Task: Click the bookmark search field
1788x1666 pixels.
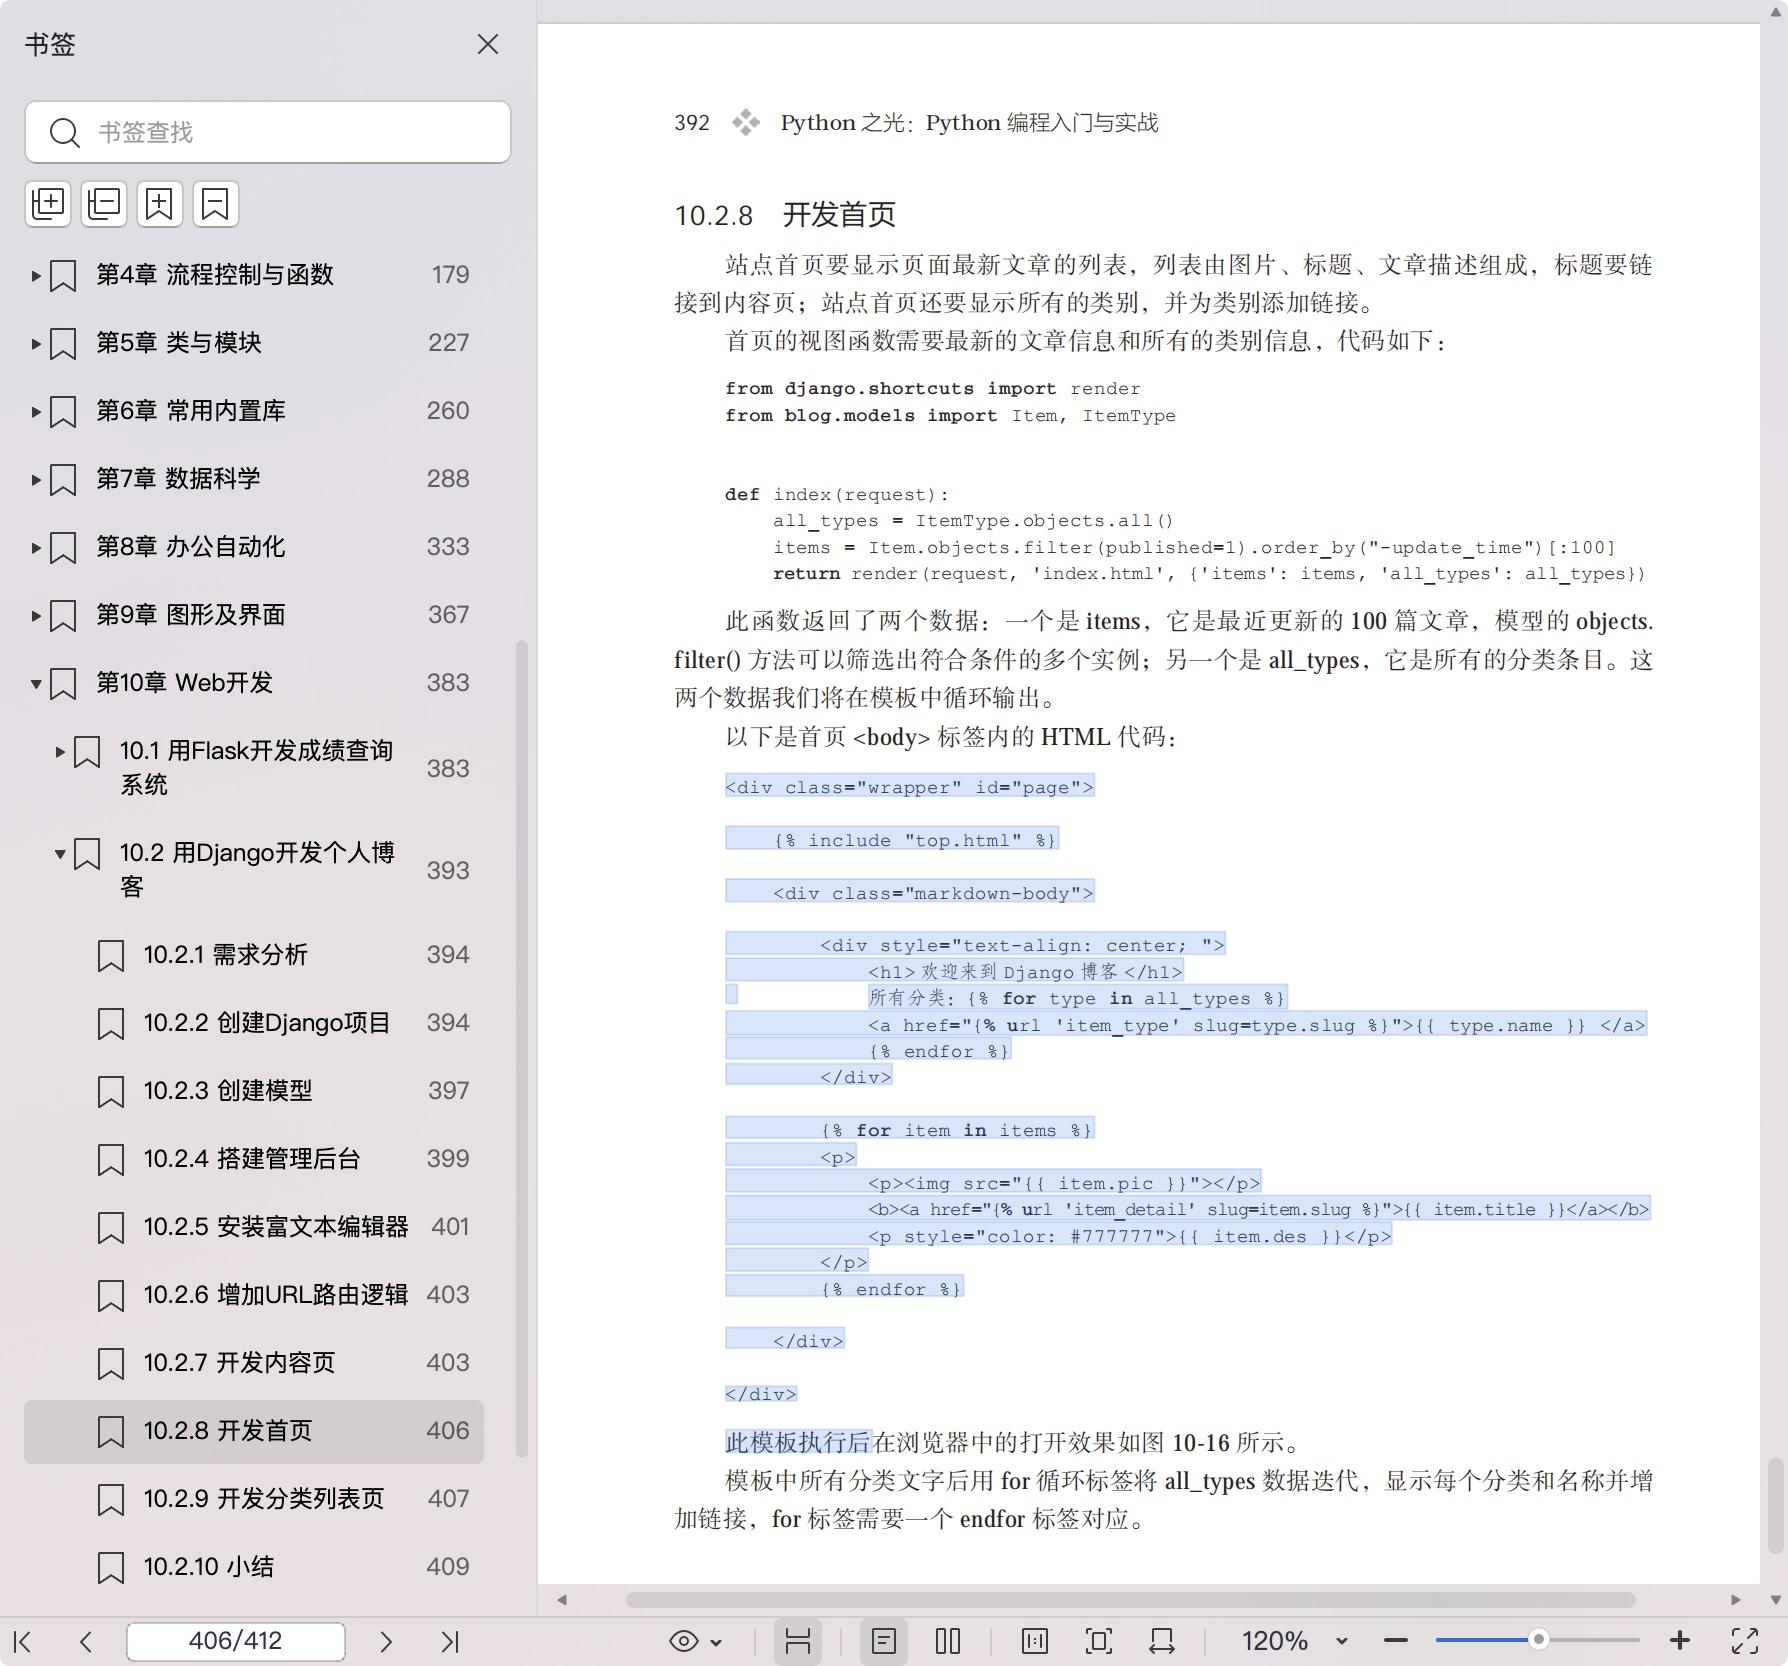Action: pos(268,132)
